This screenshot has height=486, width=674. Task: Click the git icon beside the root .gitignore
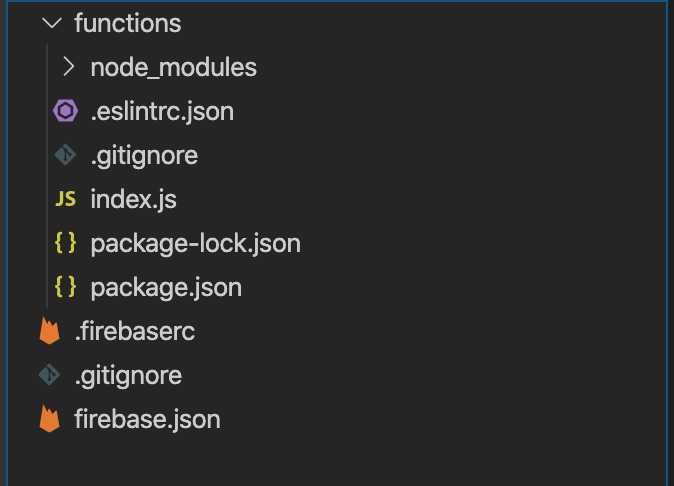[x=49, y=375]
